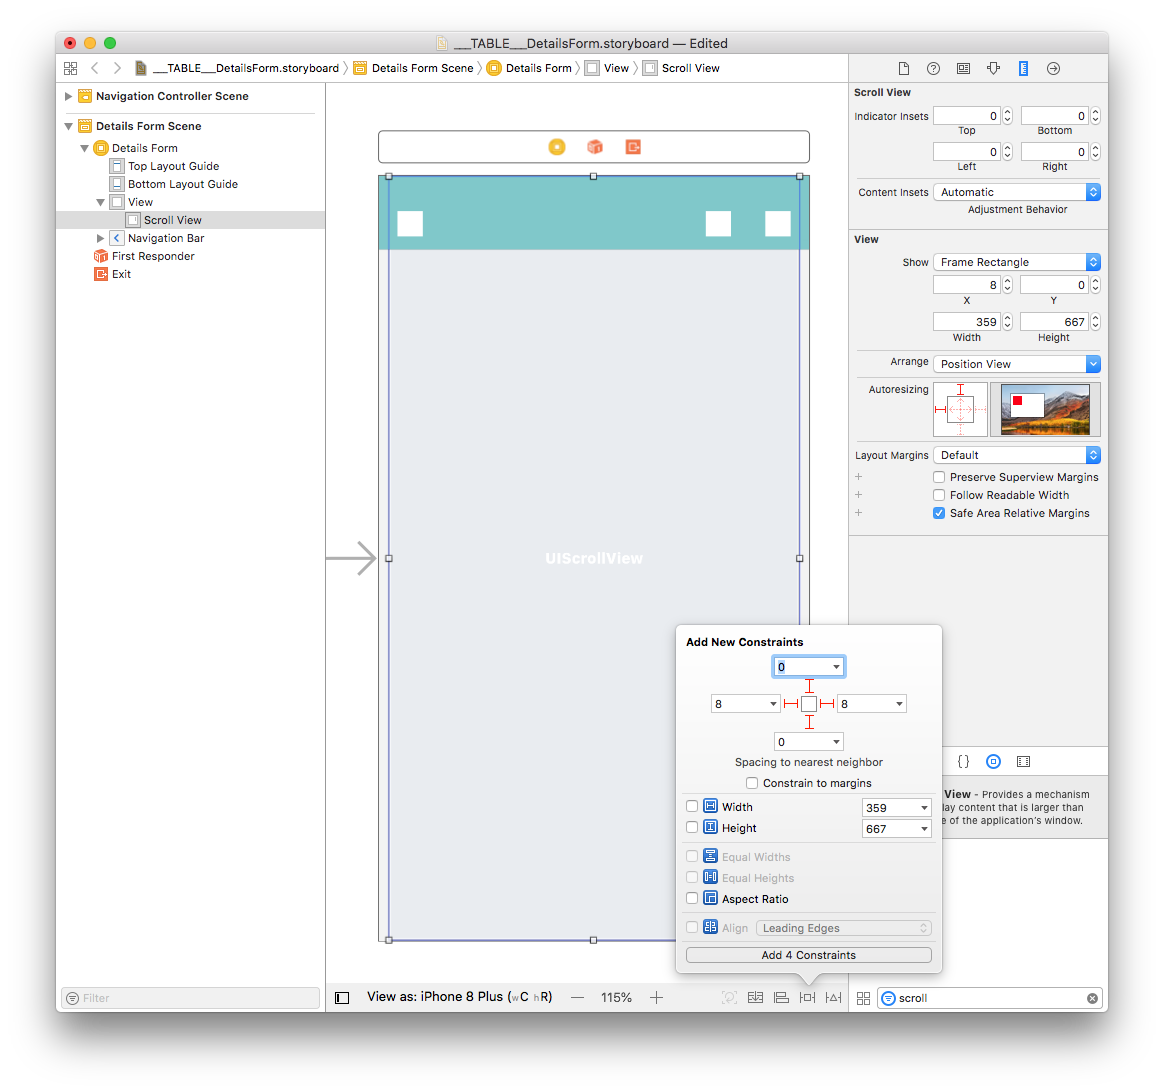Open the Resolve Auto Layout Issues icon
1164x1092 pixels.
tap(834, 998)
